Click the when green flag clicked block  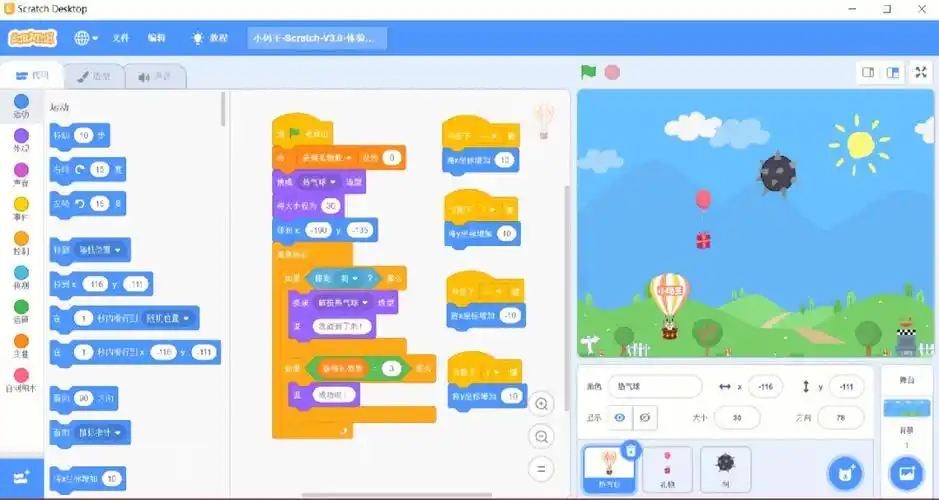point(302,131)
